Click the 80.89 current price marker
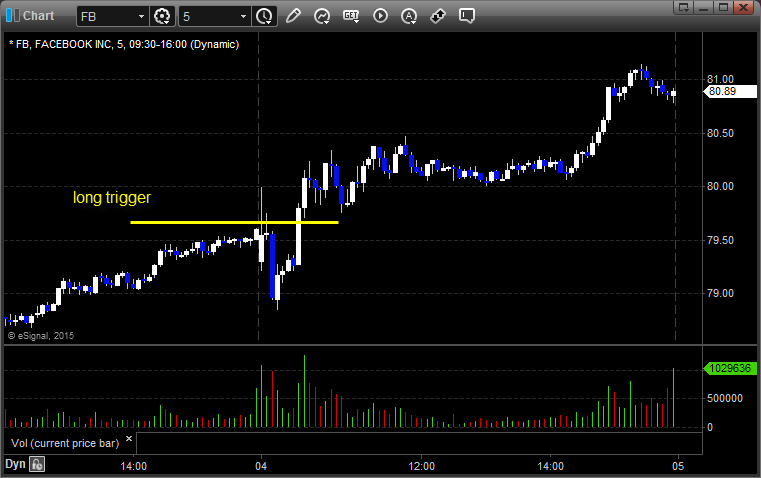The image size is (761, 478). [x=730, y=91]
